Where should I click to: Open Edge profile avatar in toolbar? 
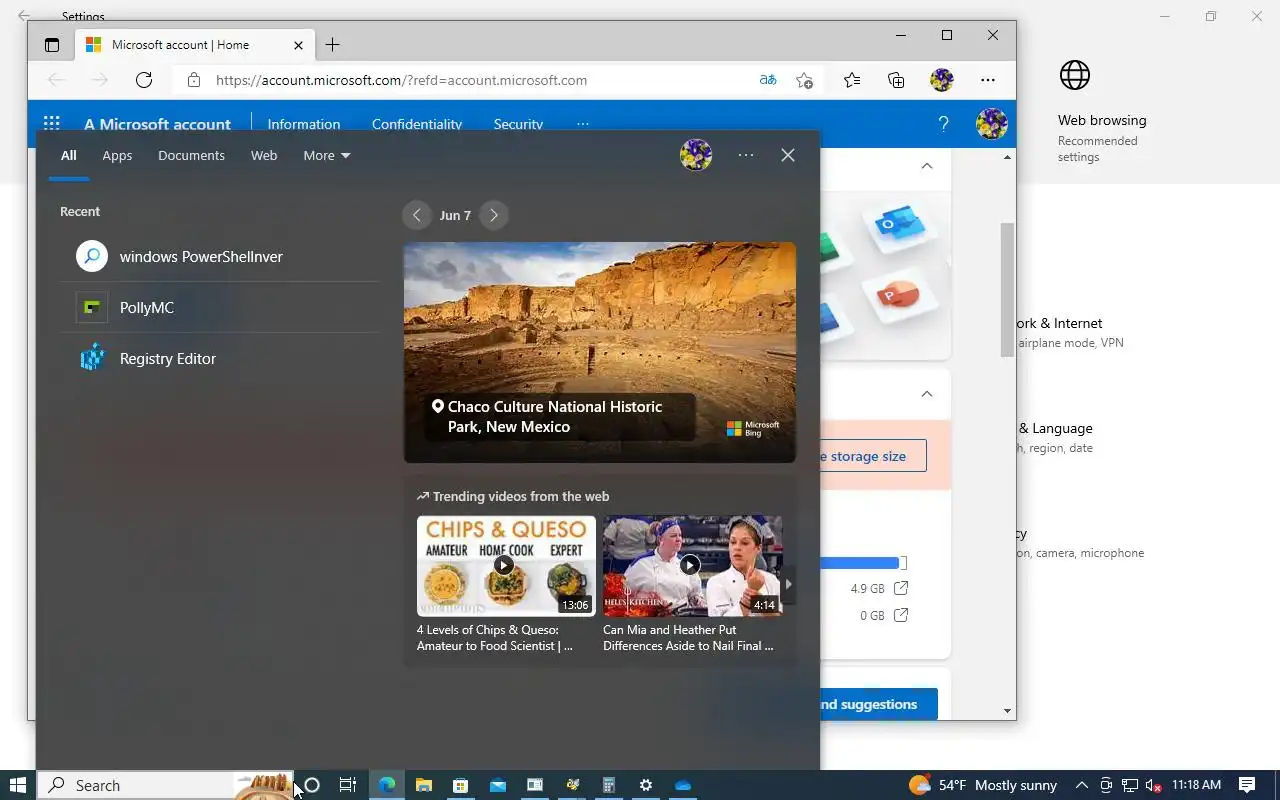(x=941, y=80)
